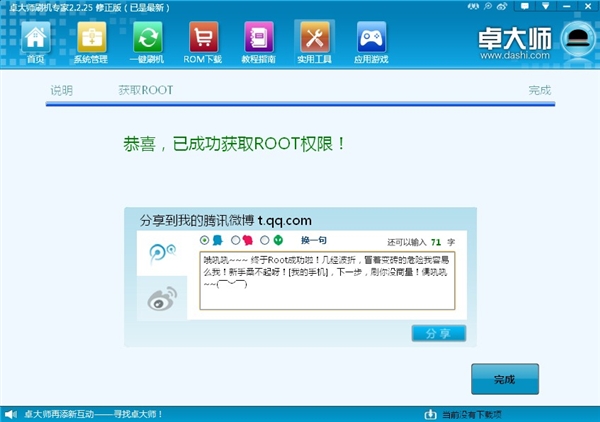The height and width of the screenshot is (422, 600).
Task: Open the ROM下载 download section
Action: coord(203,42)
